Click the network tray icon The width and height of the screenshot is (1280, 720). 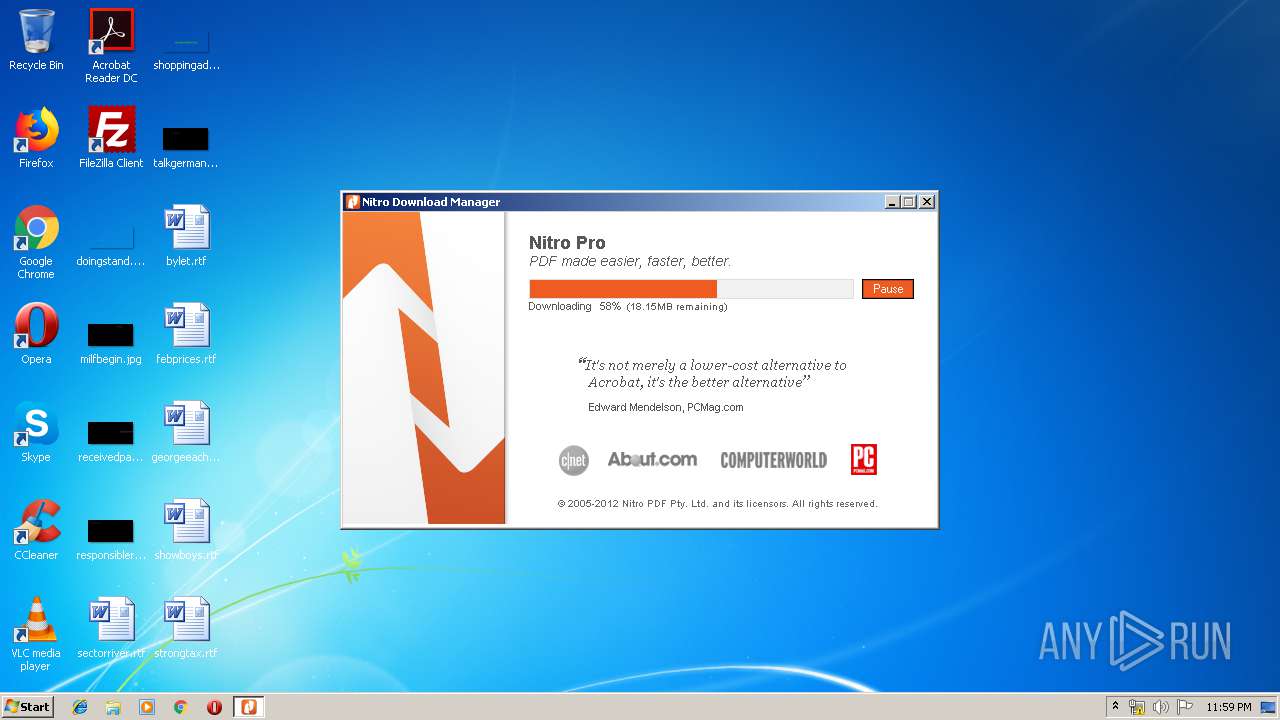(x=1137, y=707)
